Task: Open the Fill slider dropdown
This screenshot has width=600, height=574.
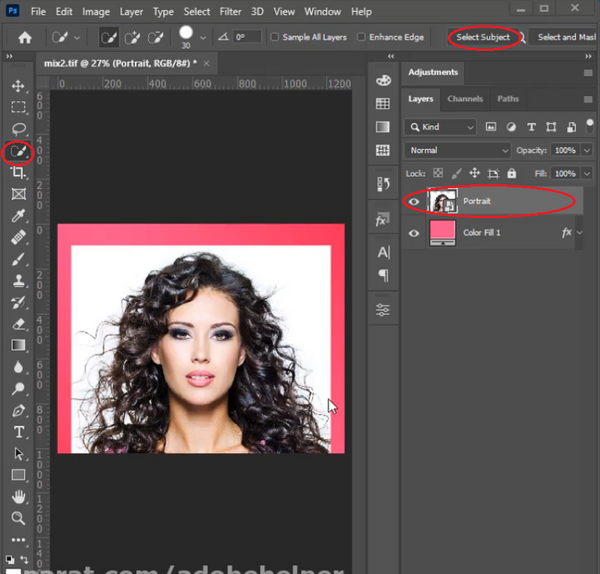Action: click(587, 174)
